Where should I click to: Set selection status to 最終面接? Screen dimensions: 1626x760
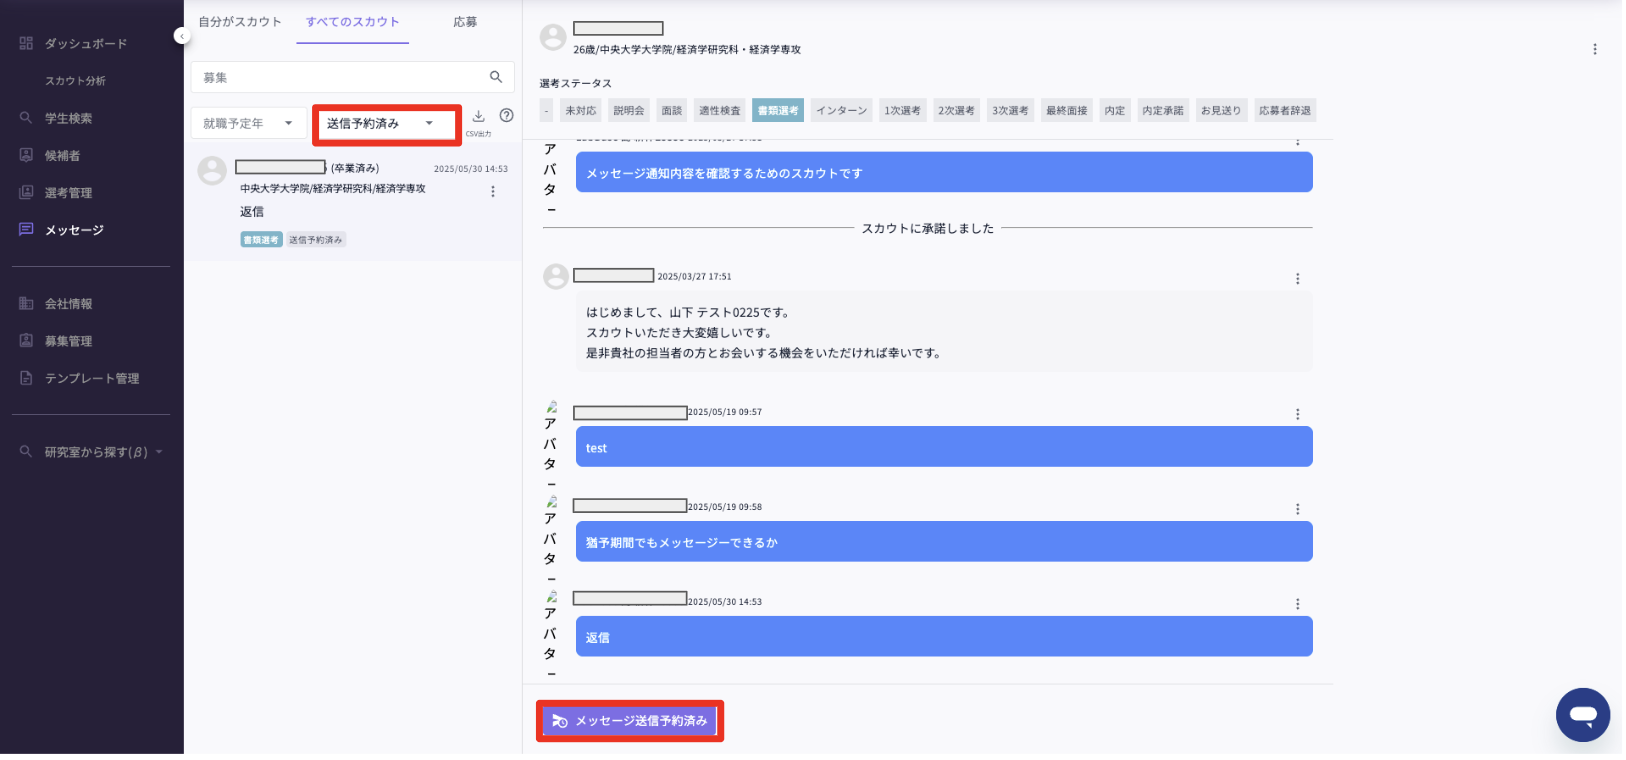1067,111
